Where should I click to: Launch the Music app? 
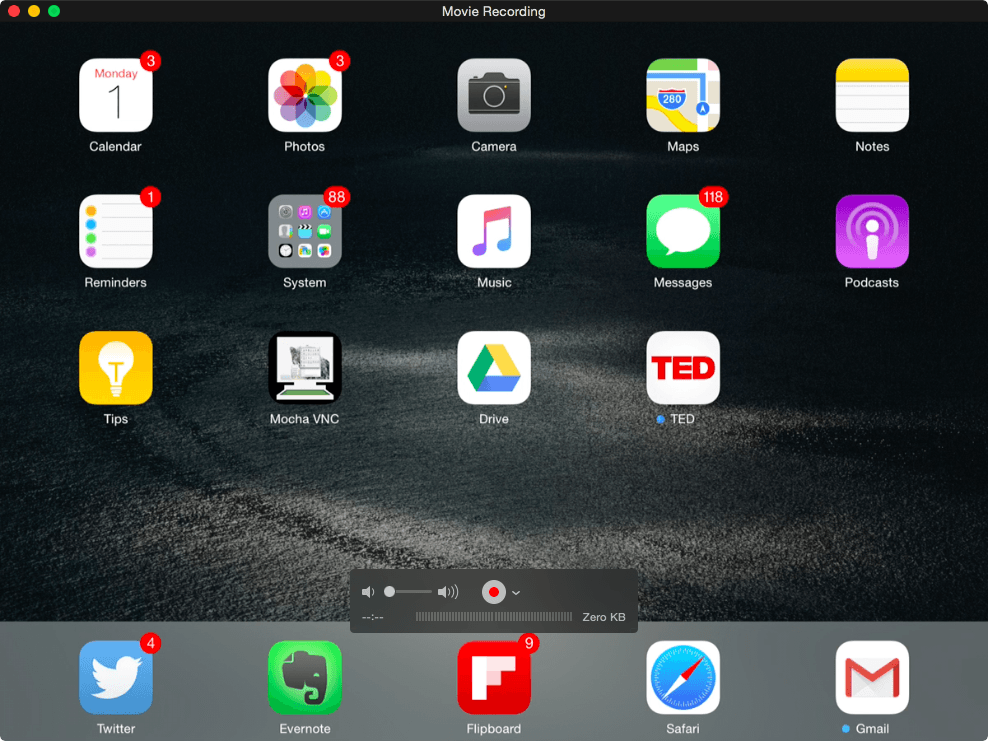point(494,231)
